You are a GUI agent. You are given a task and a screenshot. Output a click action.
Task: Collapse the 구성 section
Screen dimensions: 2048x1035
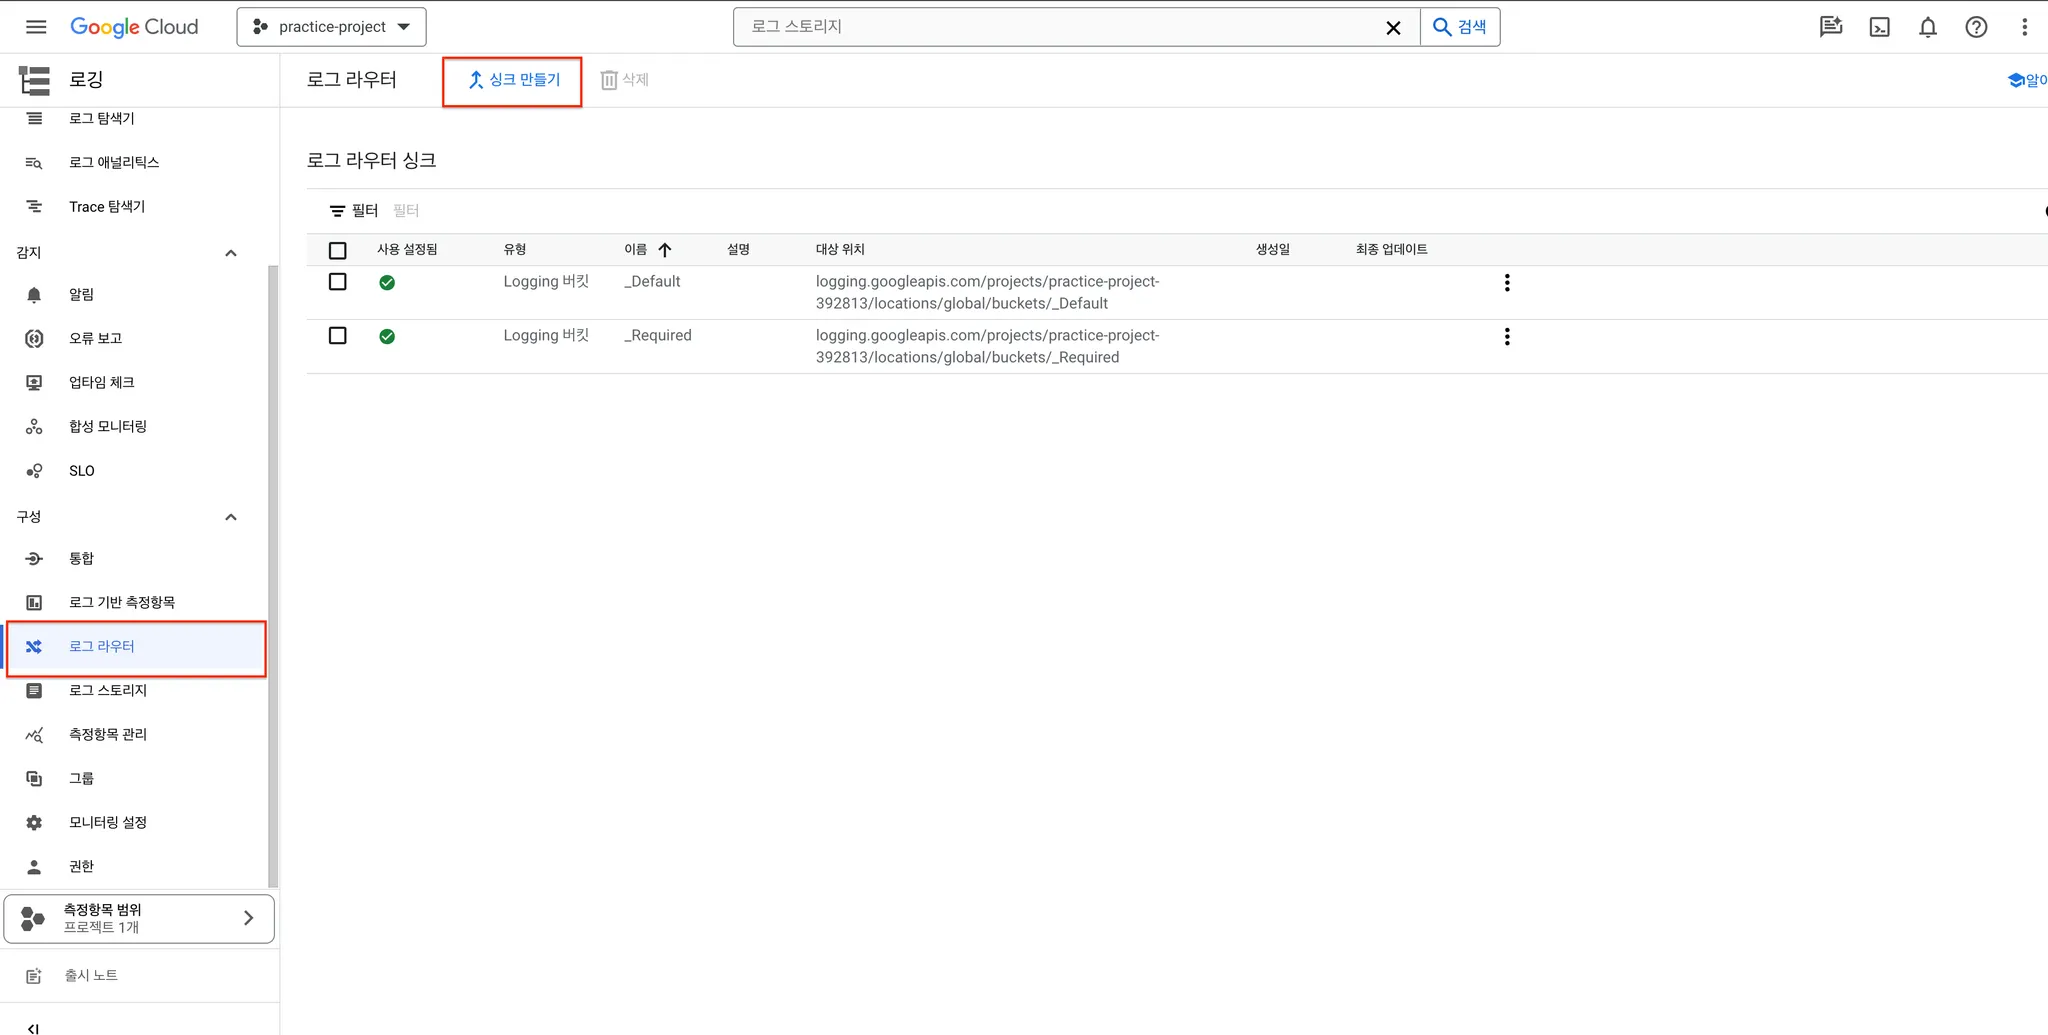point(231,517)
